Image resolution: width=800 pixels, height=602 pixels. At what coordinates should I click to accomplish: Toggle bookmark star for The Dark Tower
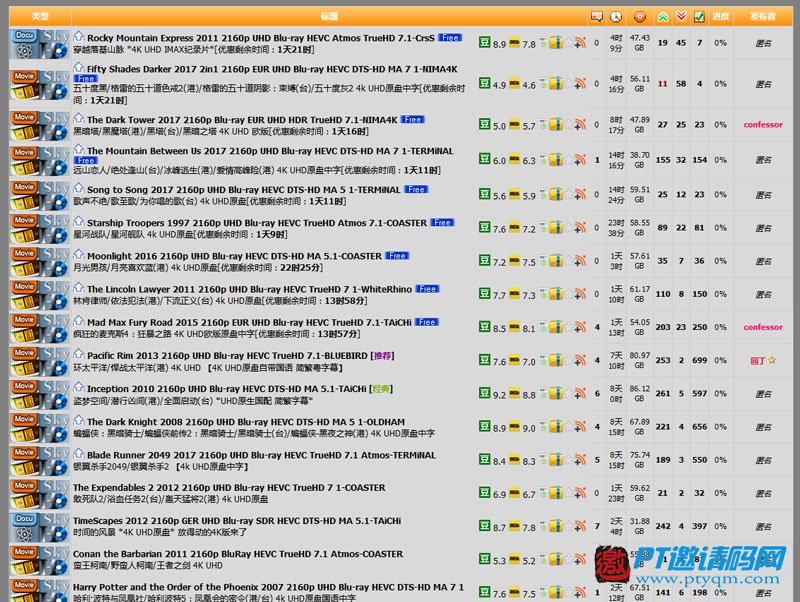(568, 124)
